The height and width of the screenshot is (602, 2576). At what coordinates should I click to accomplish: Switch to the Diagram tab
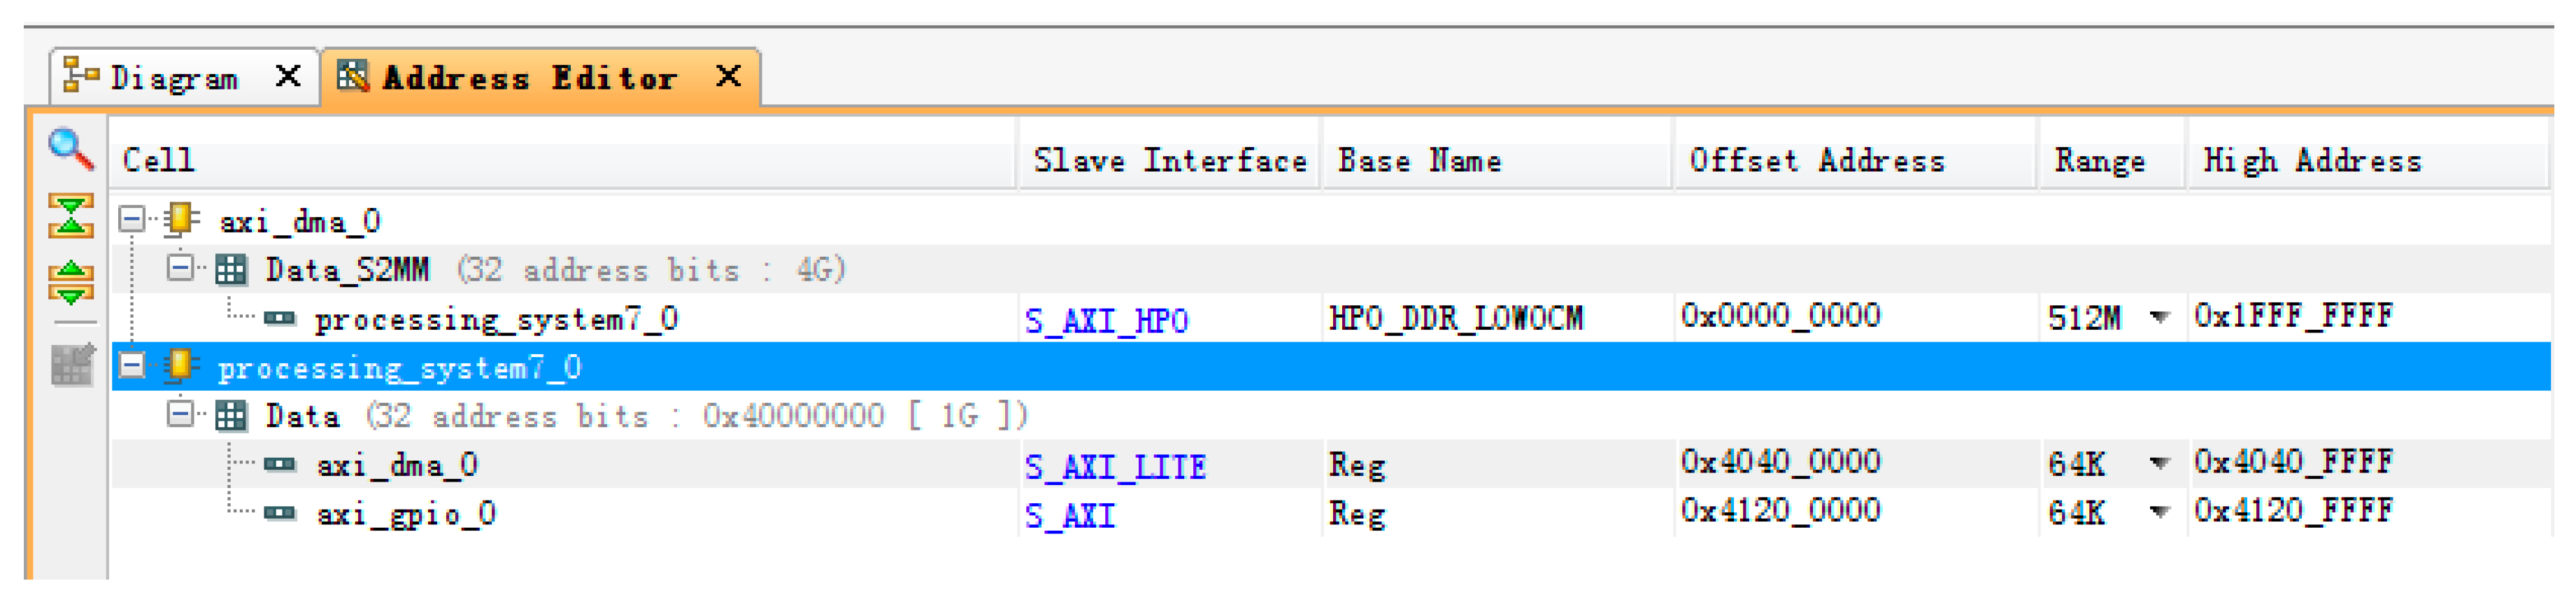tap(175, 78)
